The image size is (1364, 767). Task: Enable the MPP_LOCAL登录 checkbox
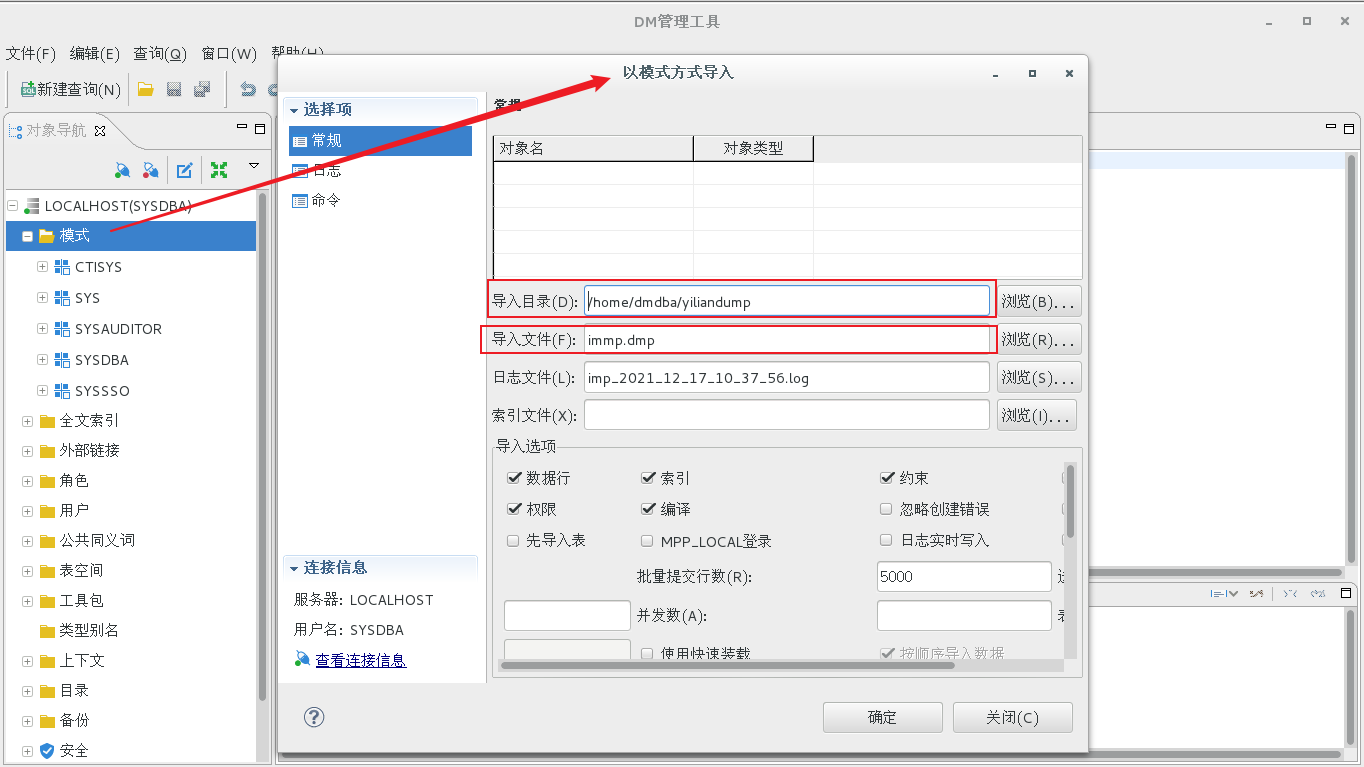point(648,541)
